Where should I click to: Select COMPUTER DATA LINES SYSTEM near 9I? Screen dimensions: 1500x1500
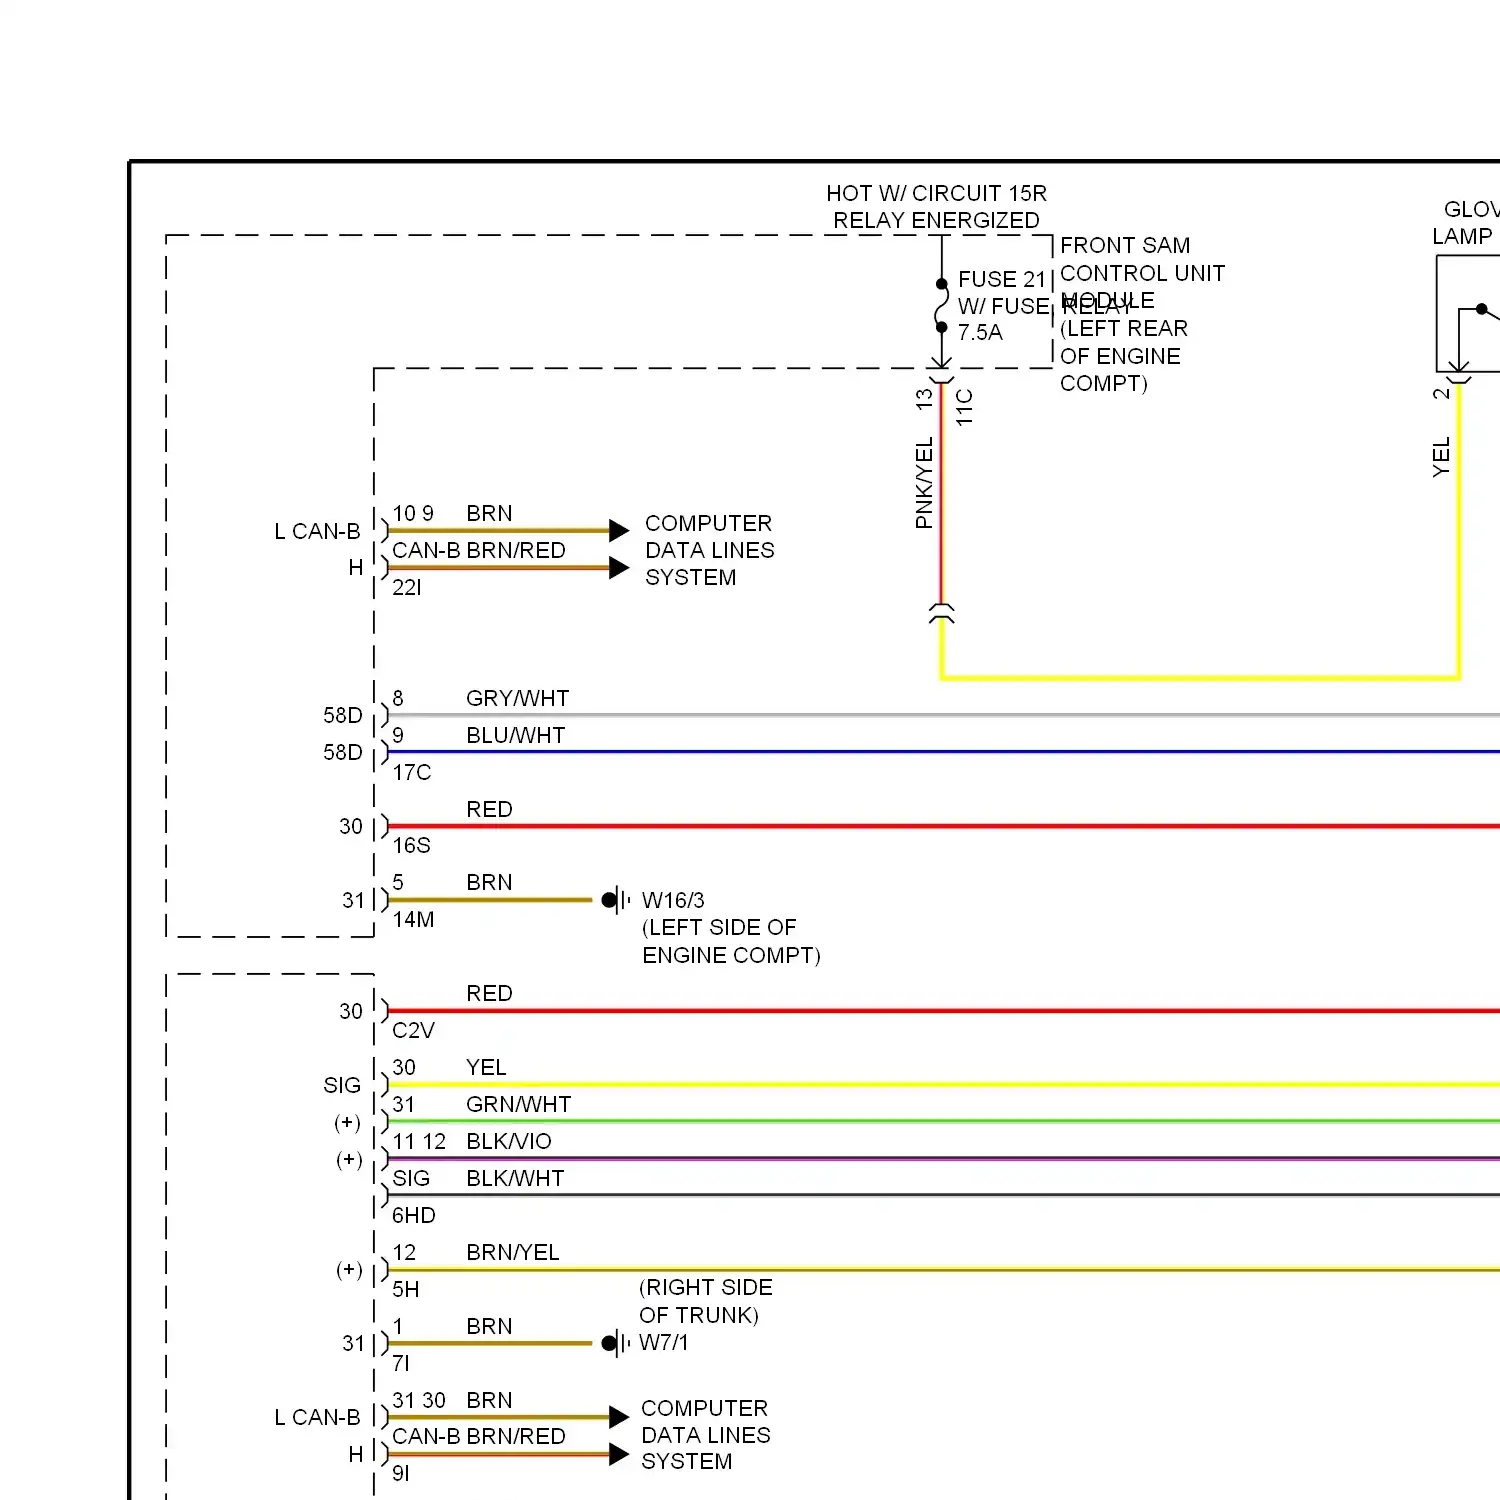tap(705, 1435)
